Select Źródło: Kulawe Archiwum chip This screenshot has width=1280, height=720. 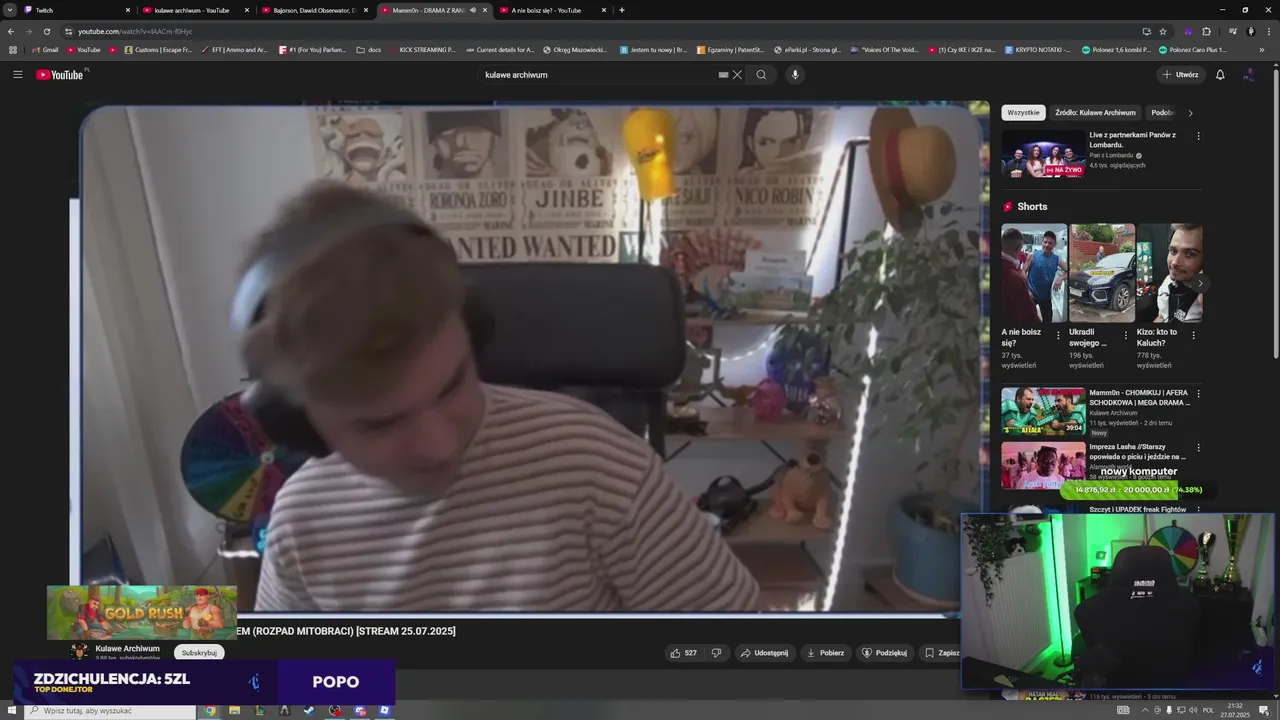coord(1095,113)
